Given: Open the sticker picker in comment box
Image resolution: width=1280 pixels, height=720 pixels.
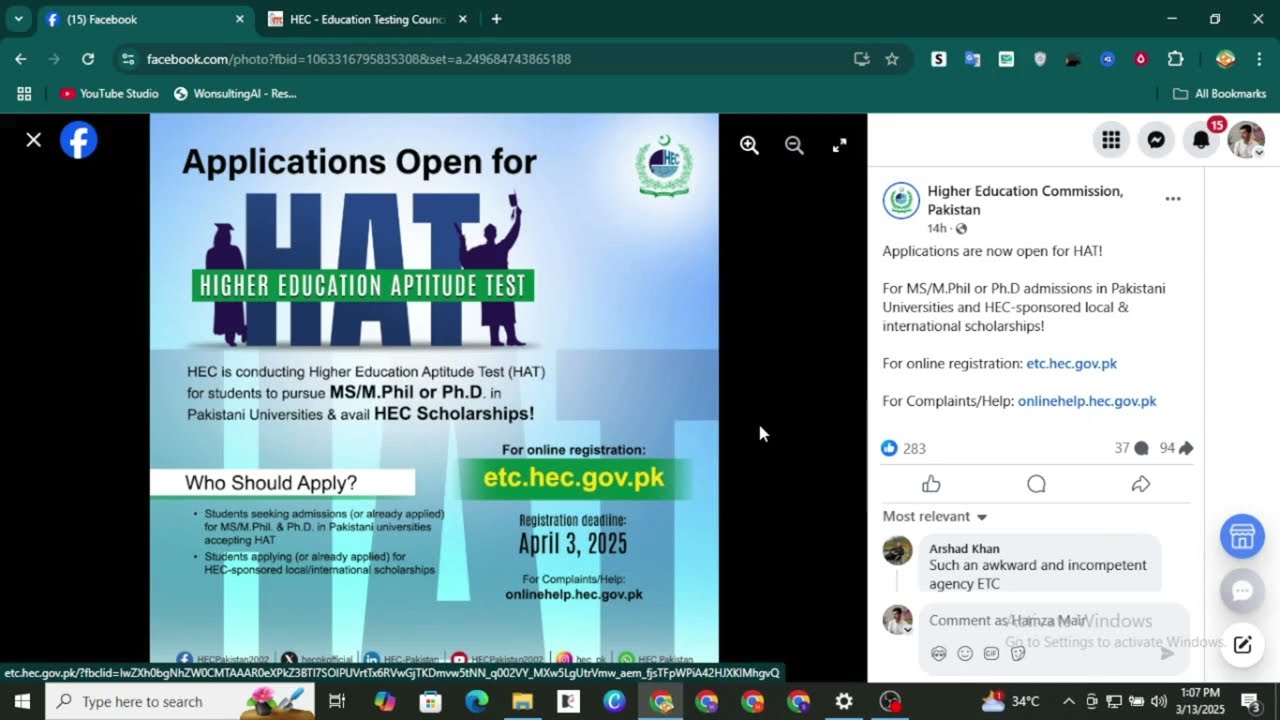Looking at the screenshot, I should (x=1018, y=653).
